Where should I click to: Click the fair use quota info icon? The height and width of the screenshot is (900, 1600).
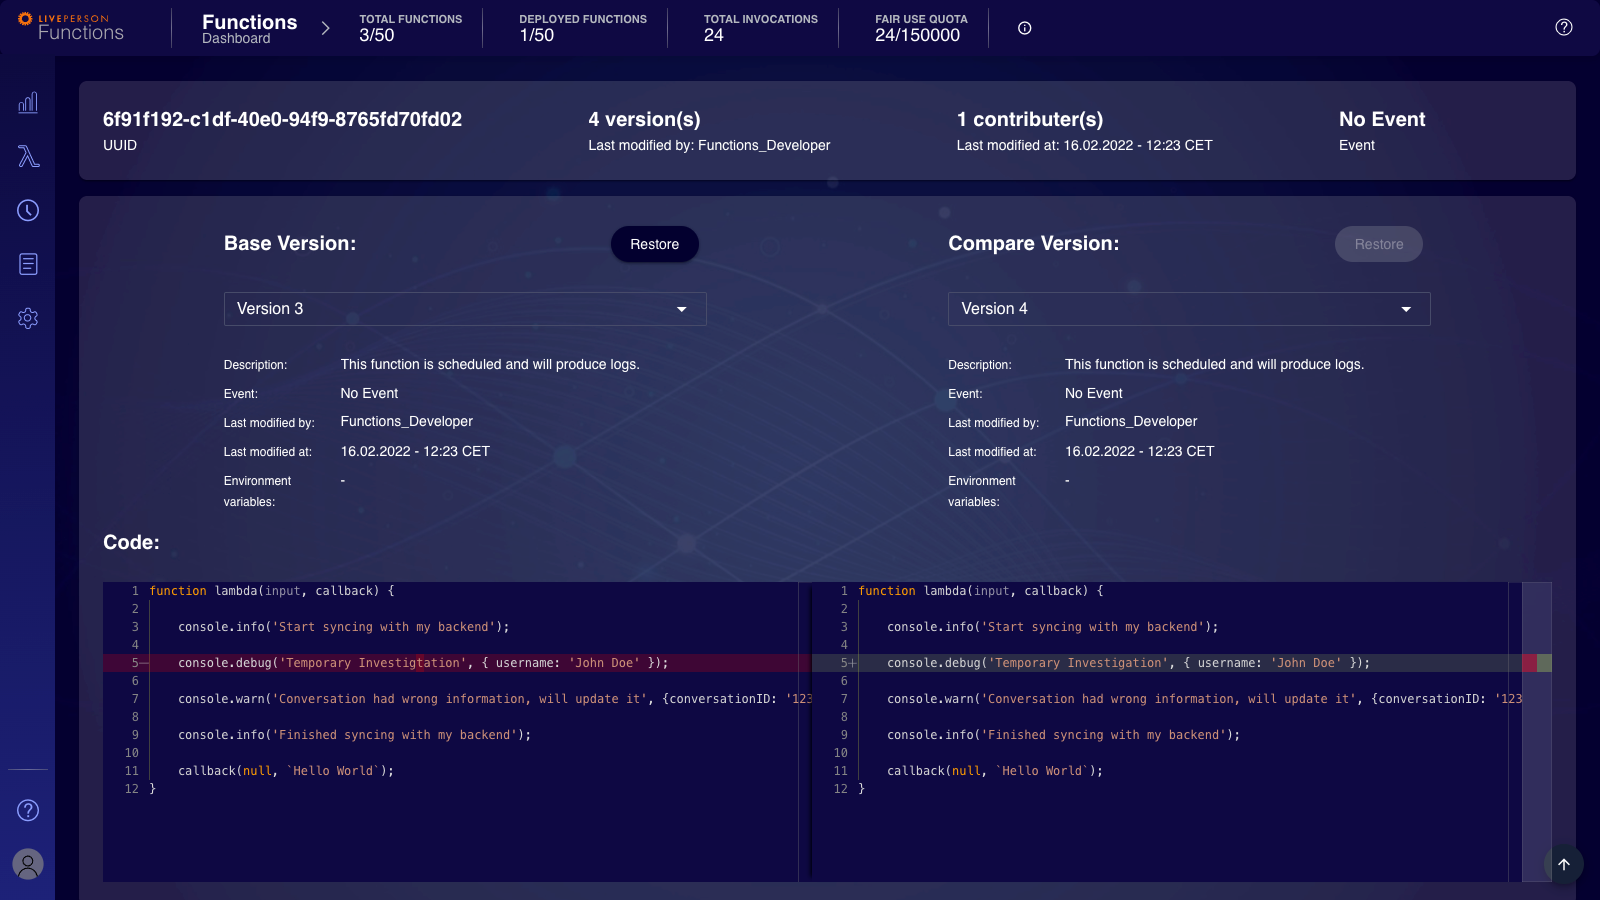[1024, 28]
